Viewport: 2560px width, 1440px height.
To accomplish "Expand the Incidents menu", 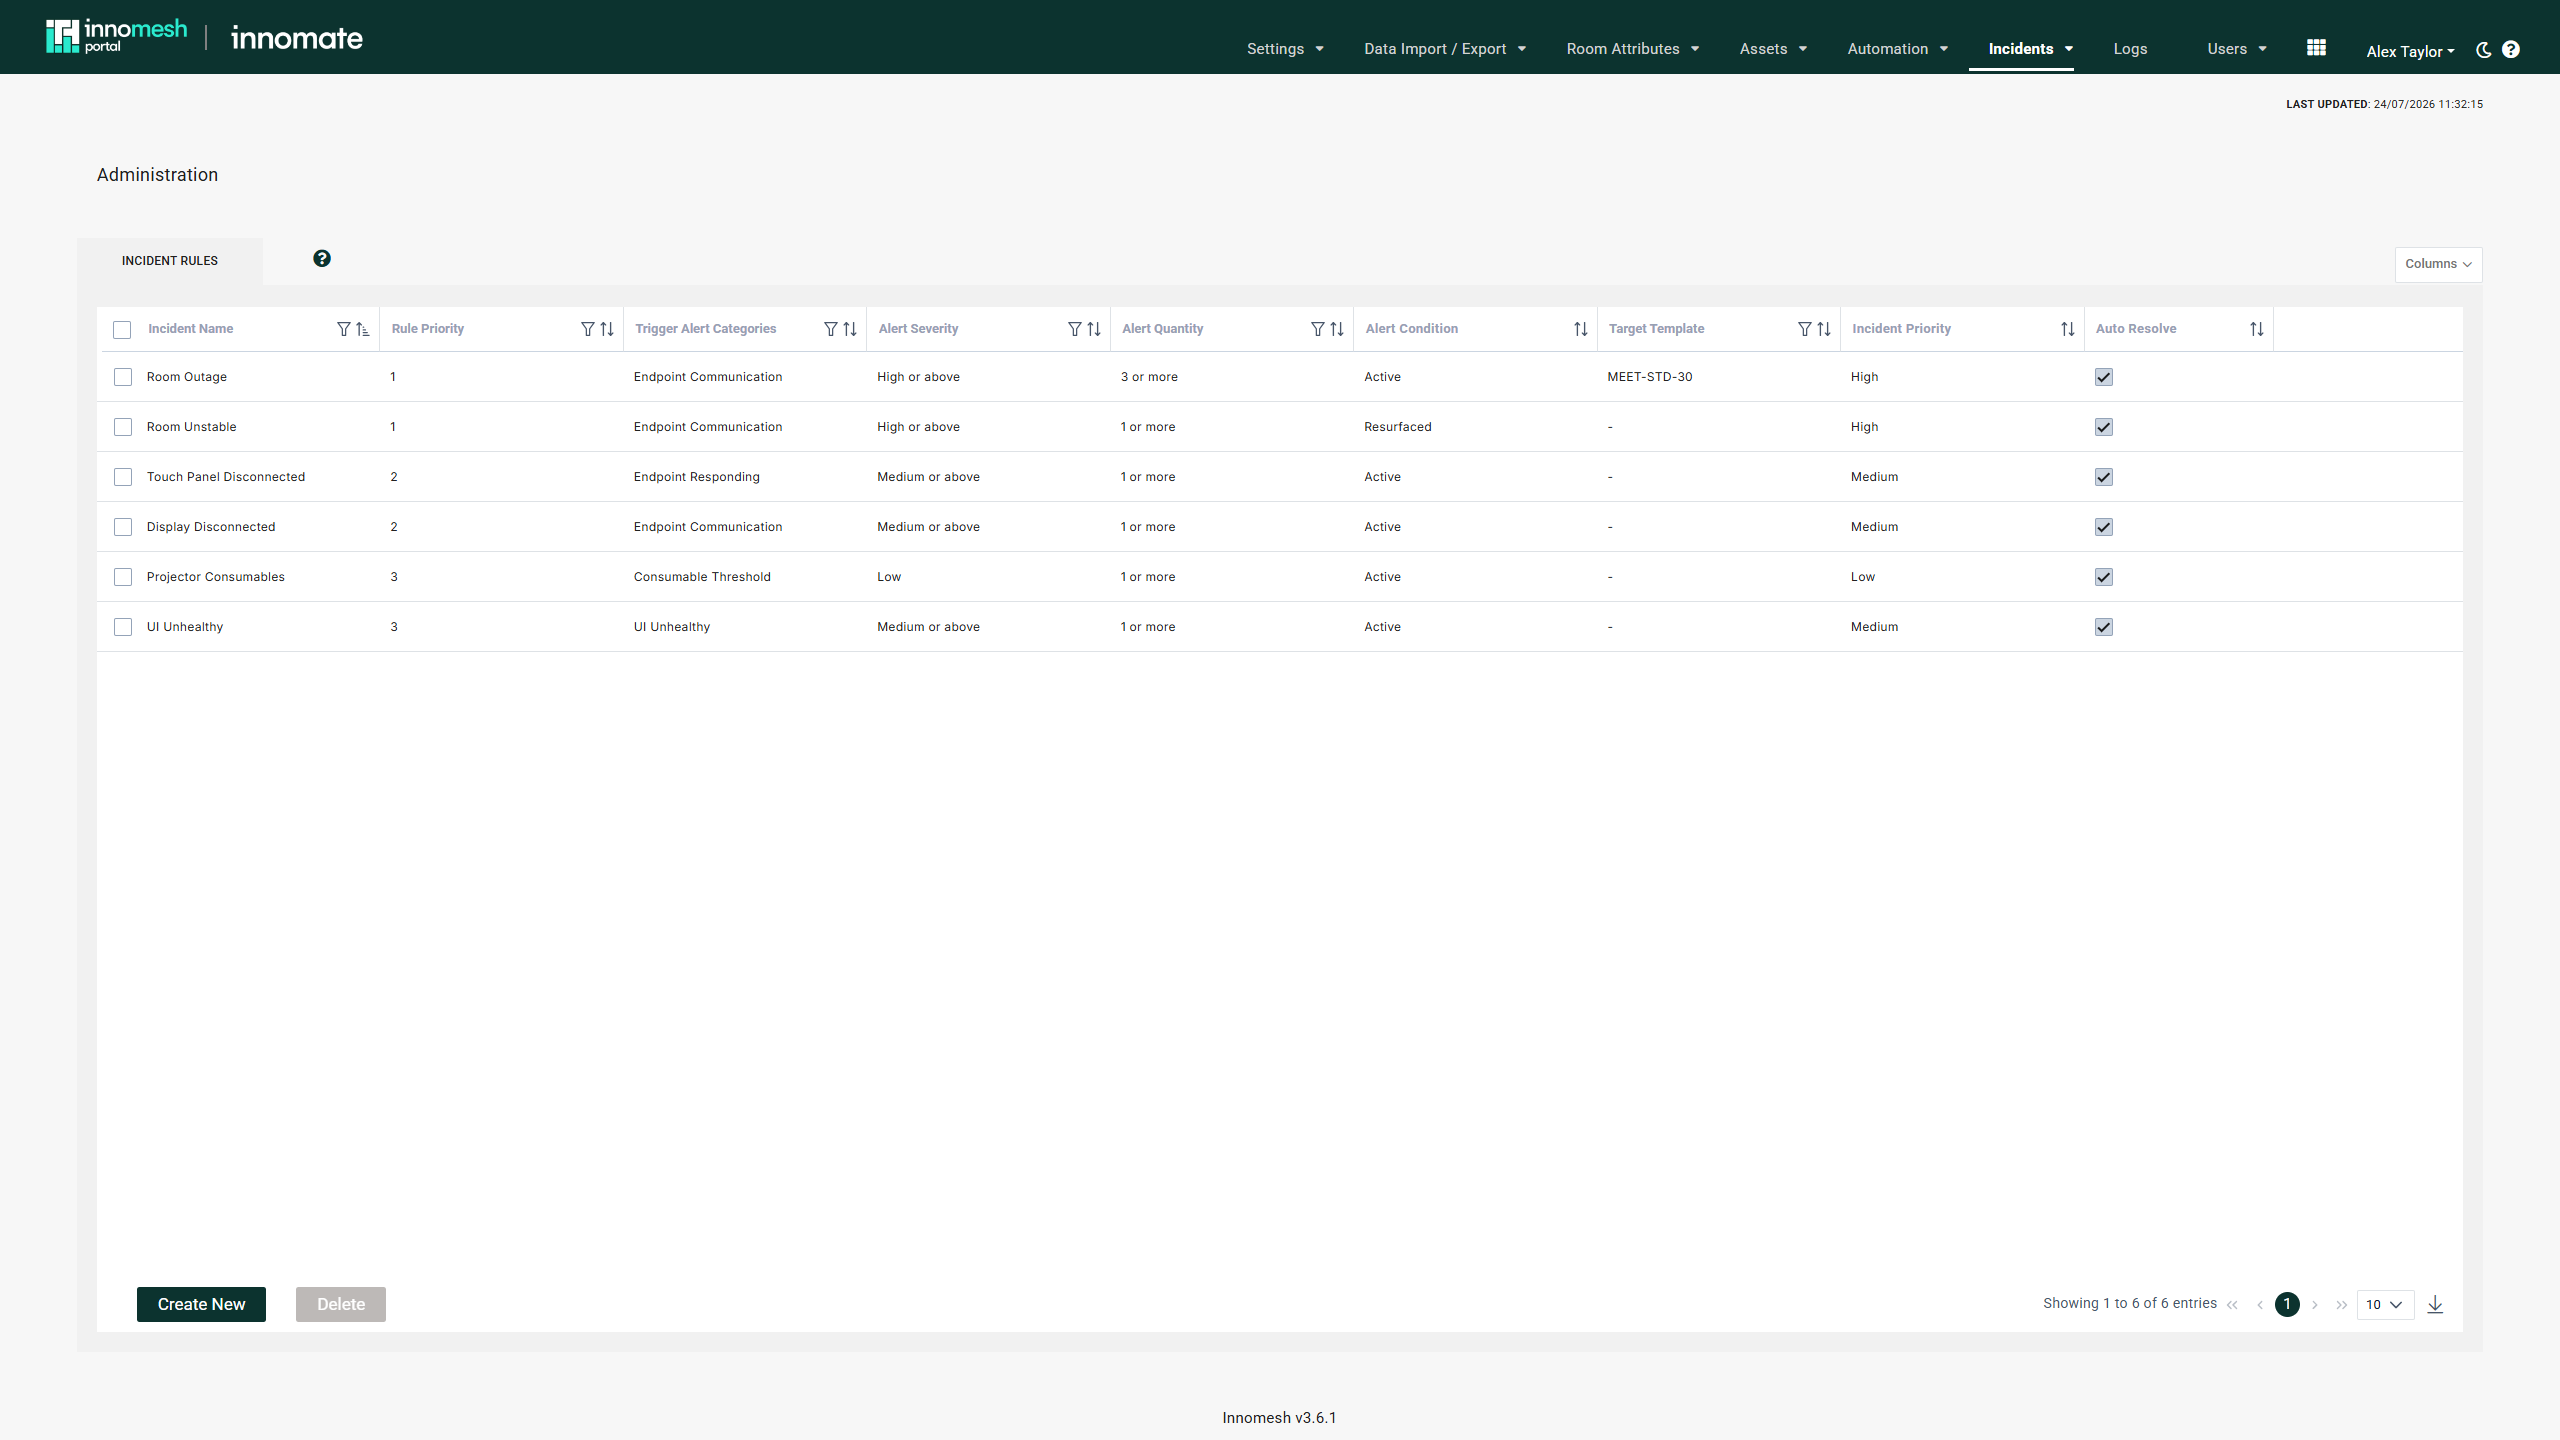I will click(2030, 49).
